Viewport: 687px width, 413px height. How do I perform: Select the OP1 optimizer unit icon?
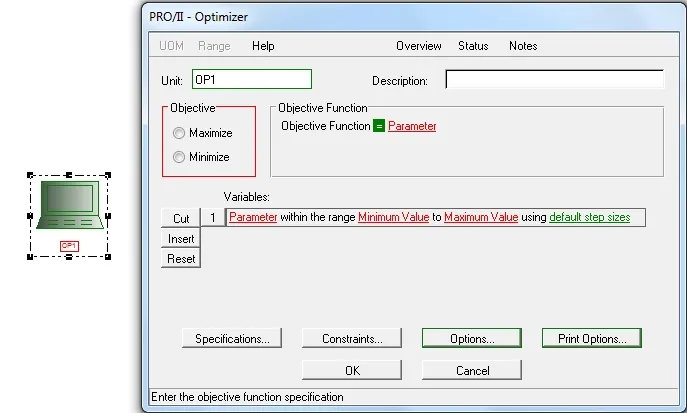pyautogui.click(x=70, y=204)
